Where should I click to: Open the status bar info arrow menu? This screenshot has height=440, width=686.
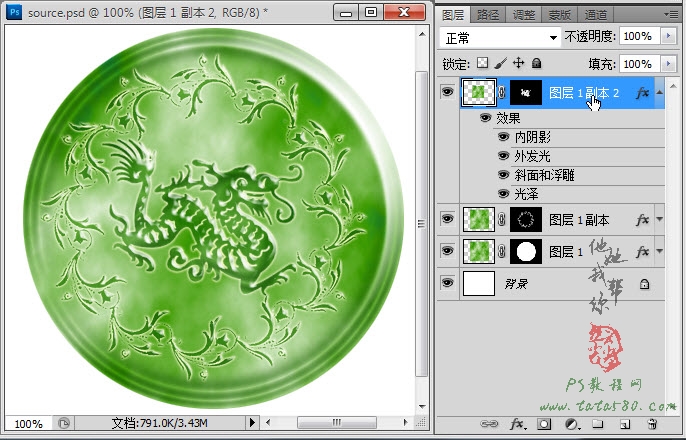pos(252,423)
